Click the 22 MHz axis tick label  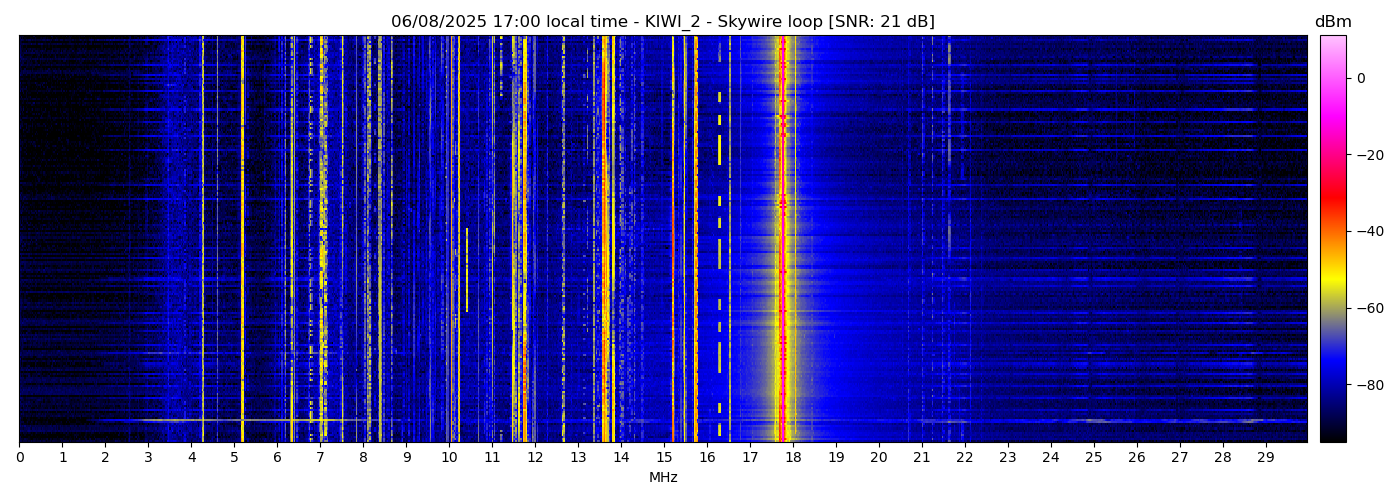click(x=964, y=458)
